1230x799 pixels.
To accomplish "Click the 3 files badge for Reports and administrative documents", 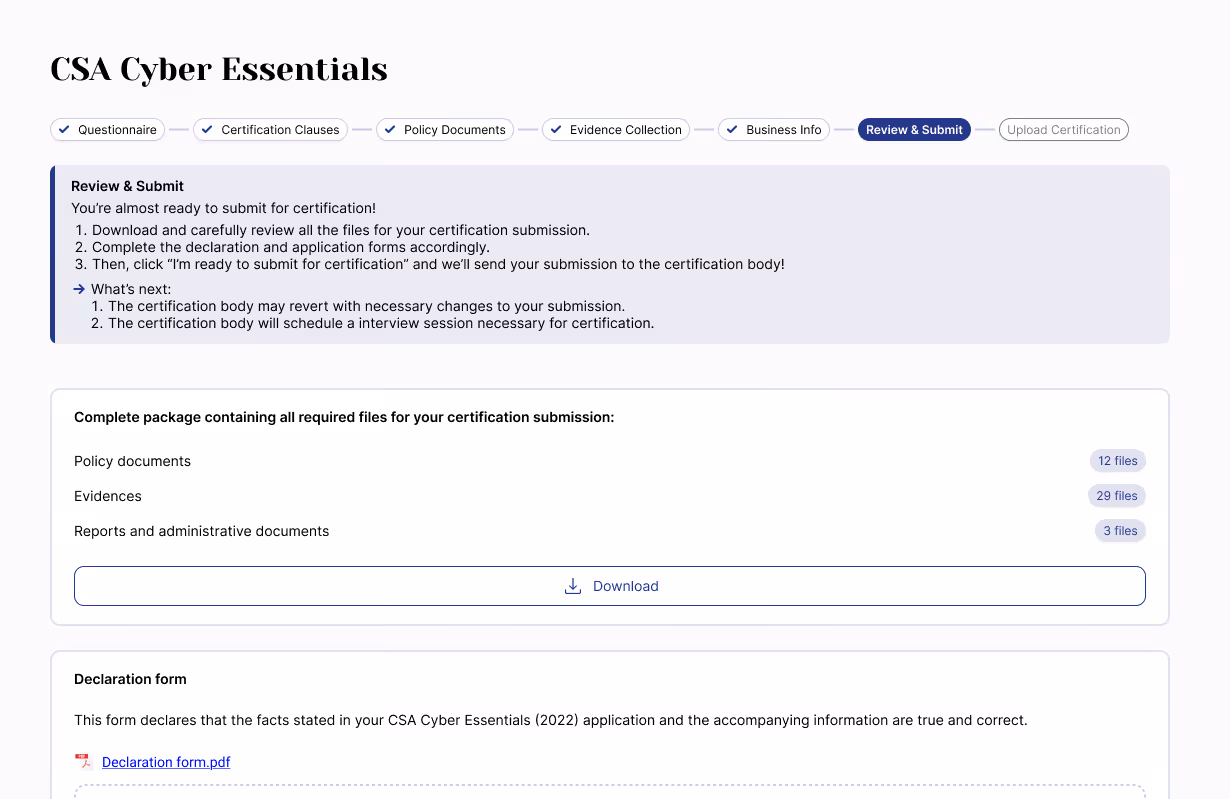I will 1119,530.
